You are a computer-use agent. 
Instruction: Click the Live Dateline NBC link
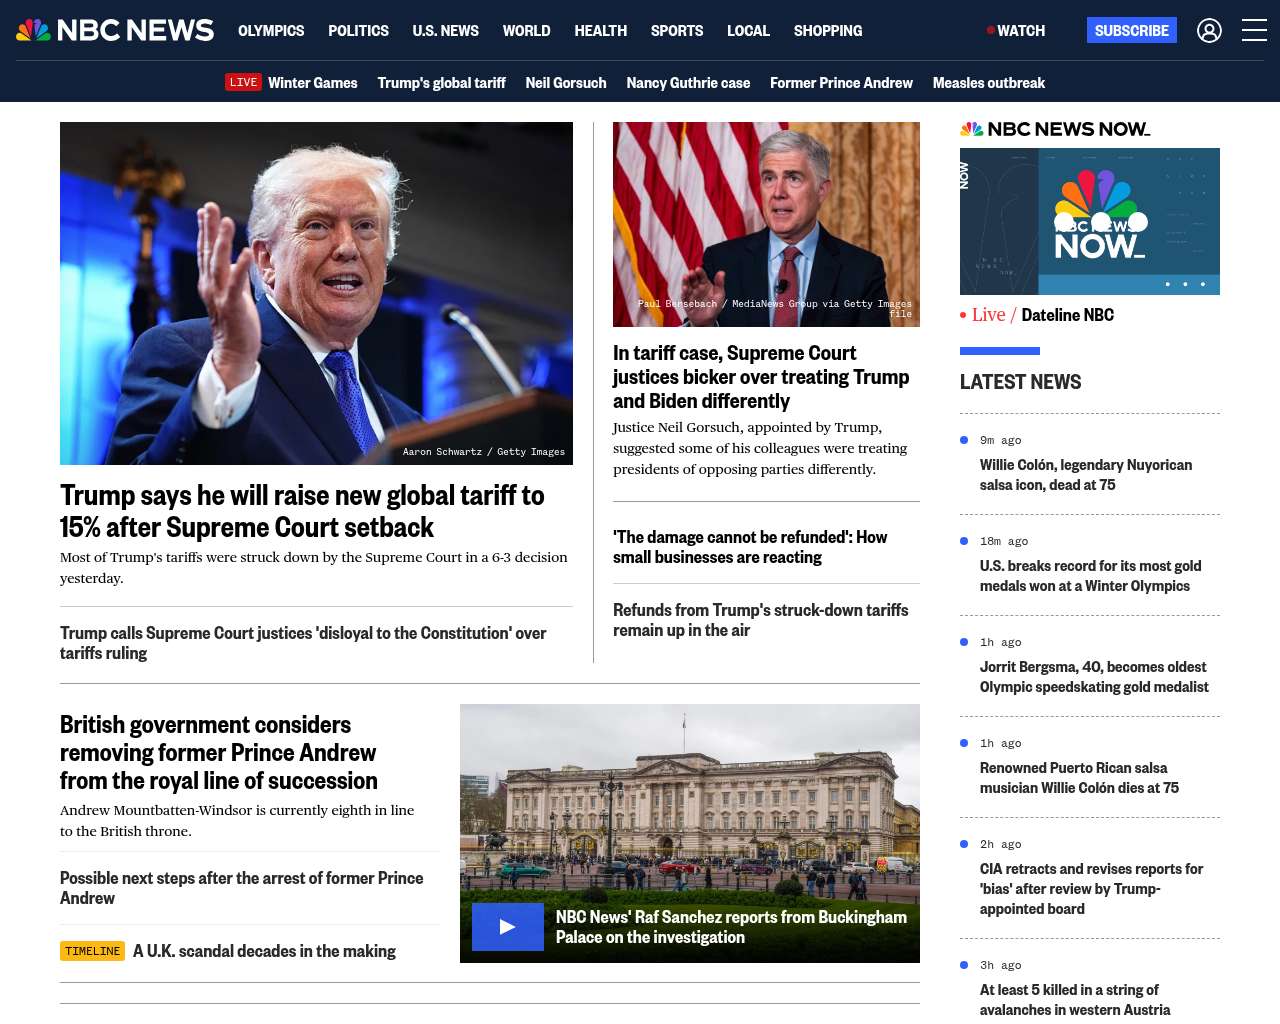pos(1037,315)
